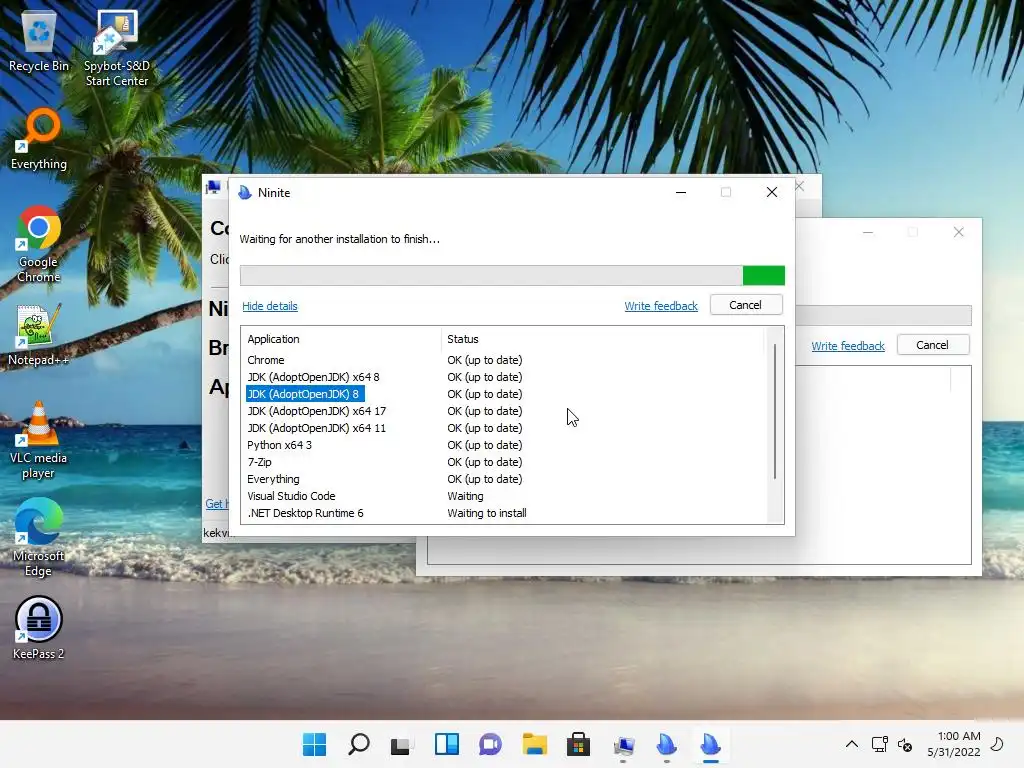Image resolution: width=1024 pixels, height=768 pixels.
Task: Select JDK (AdoptOpenJDK) x64 8 row
Action: [503, 377]
